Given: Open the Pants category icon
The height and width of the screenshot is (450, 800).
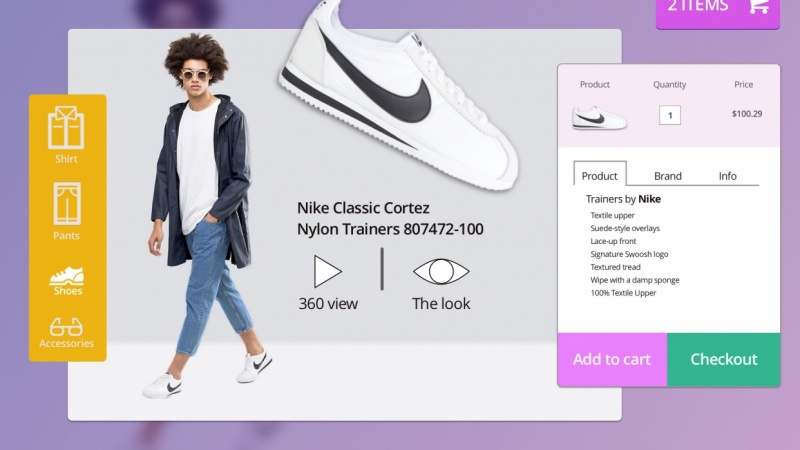Looking at the screenshot, I should pyautogui.click(x=67, y=204).
